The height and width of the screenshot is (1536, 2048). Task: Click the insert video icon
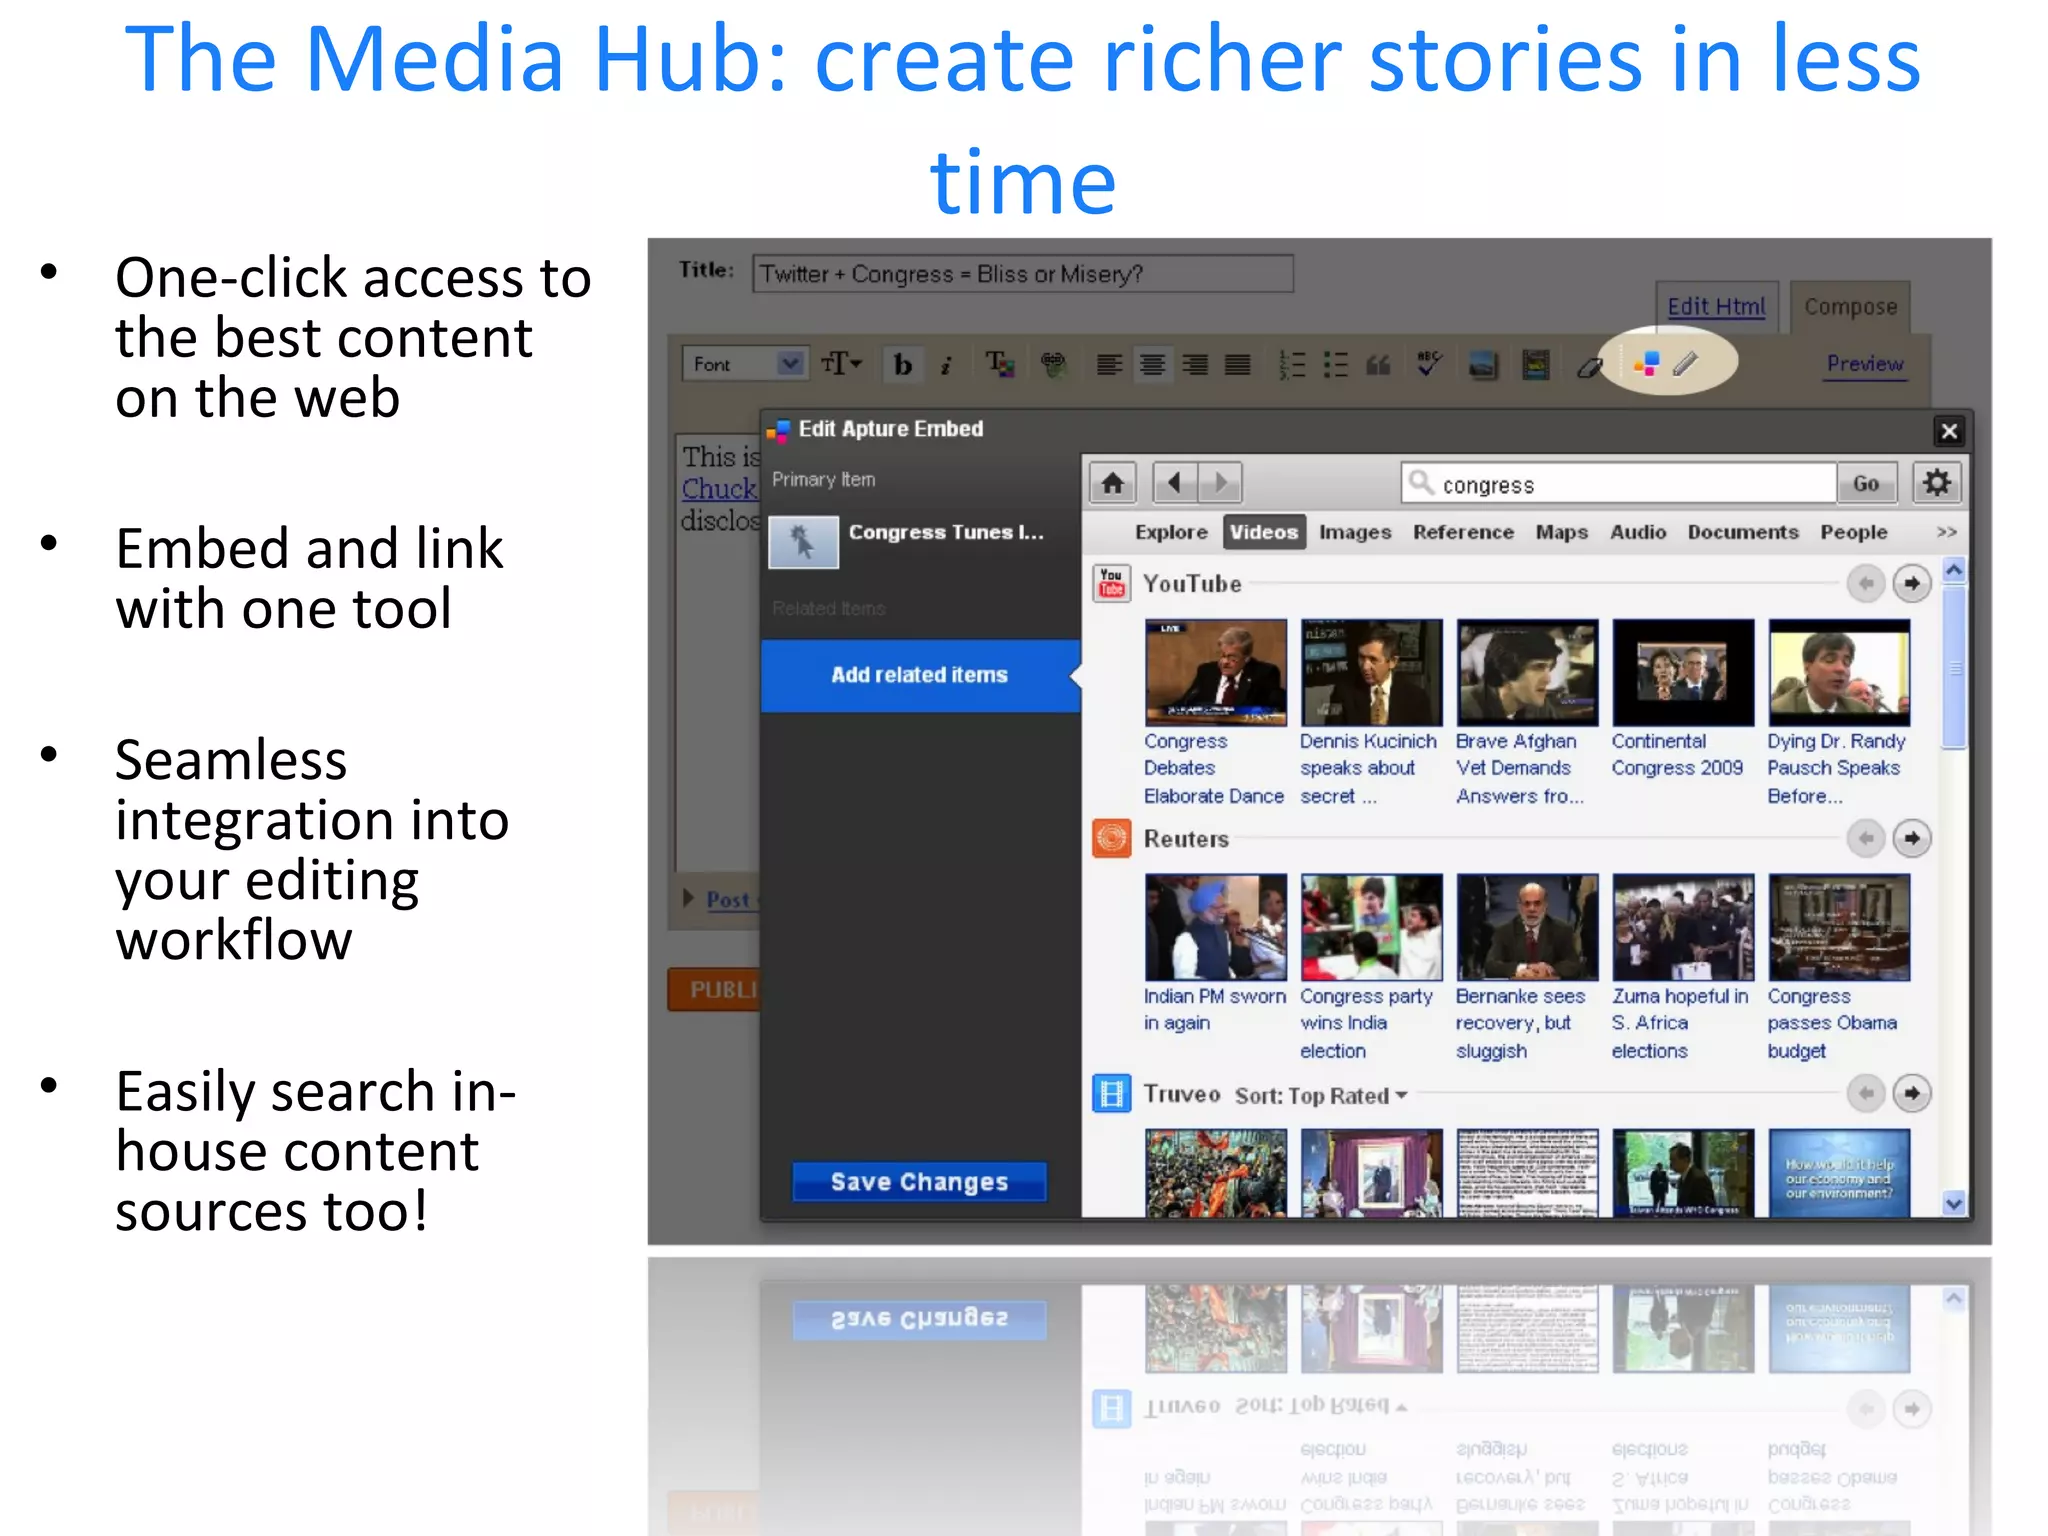[x=1535, y=365]
